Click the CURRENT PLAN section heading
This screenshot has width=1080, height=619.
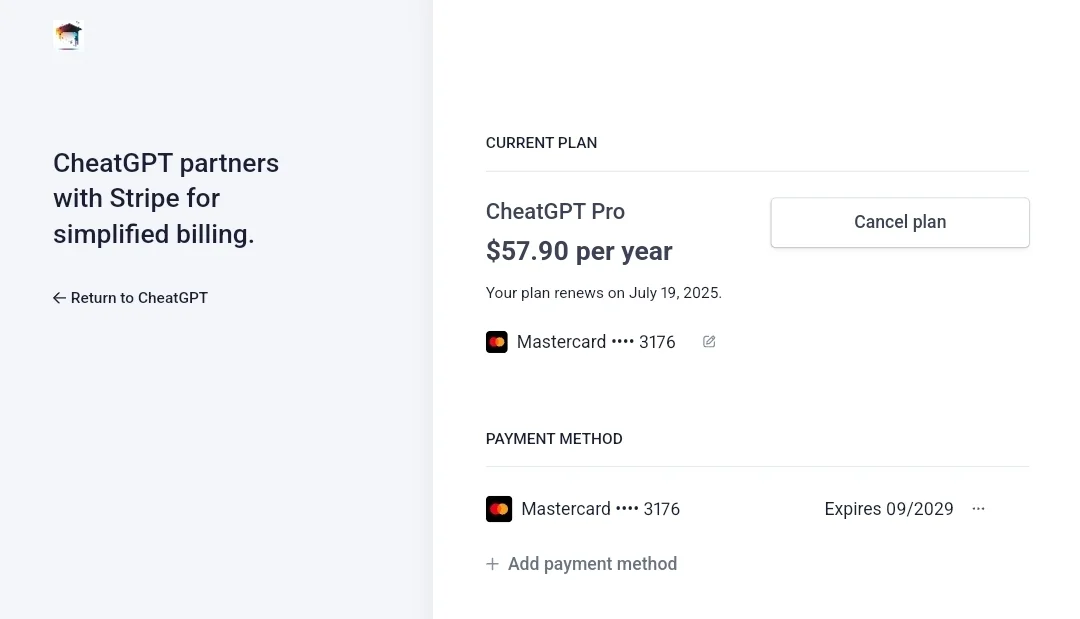(541, 143)
